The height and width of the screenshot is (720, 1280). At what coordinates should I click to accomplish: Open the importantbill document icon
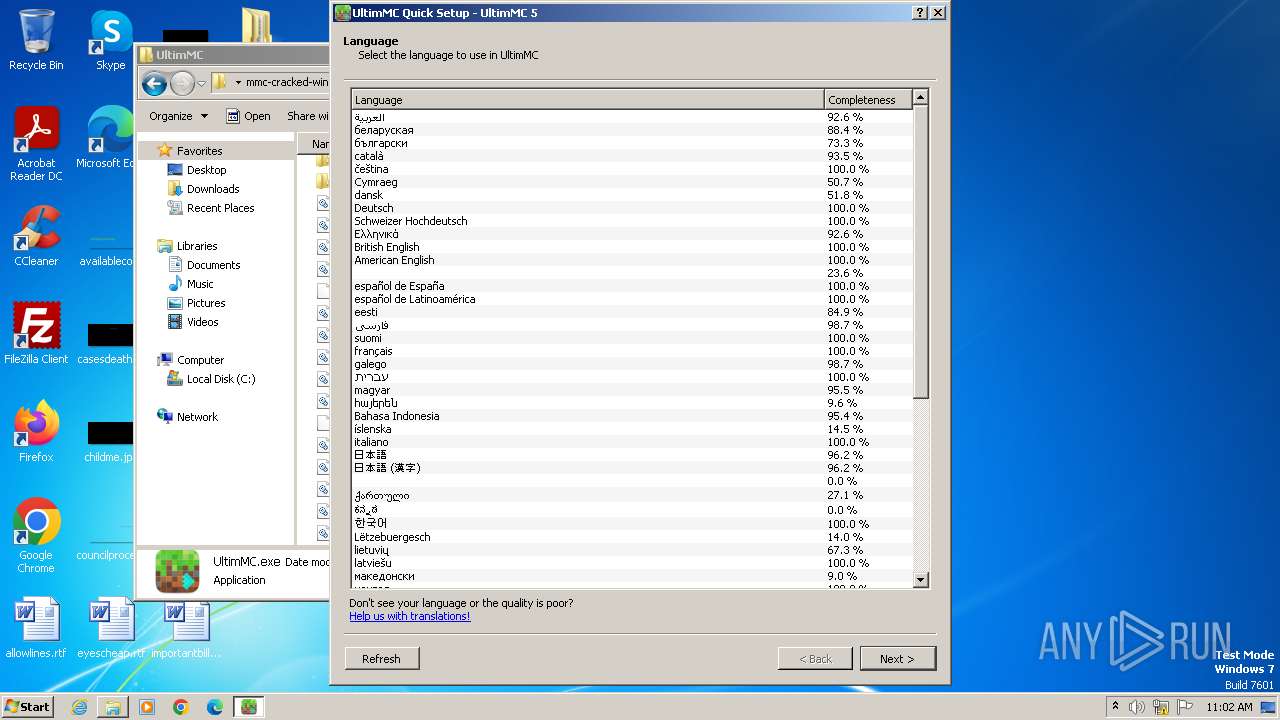tap(186, 628)
